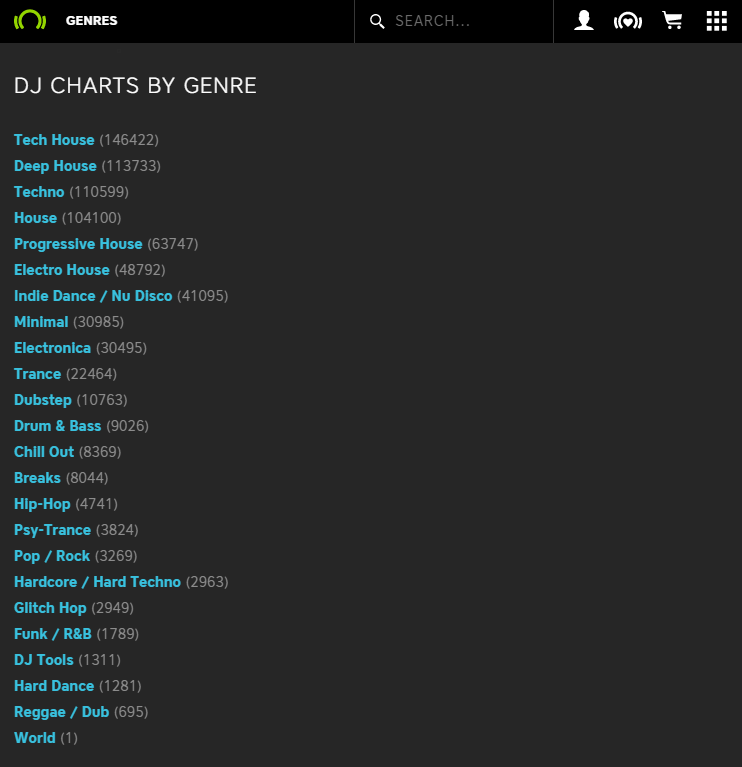Click the magnifying glass search icon
The width and height of the screenshot is (742, 767).
377,21
